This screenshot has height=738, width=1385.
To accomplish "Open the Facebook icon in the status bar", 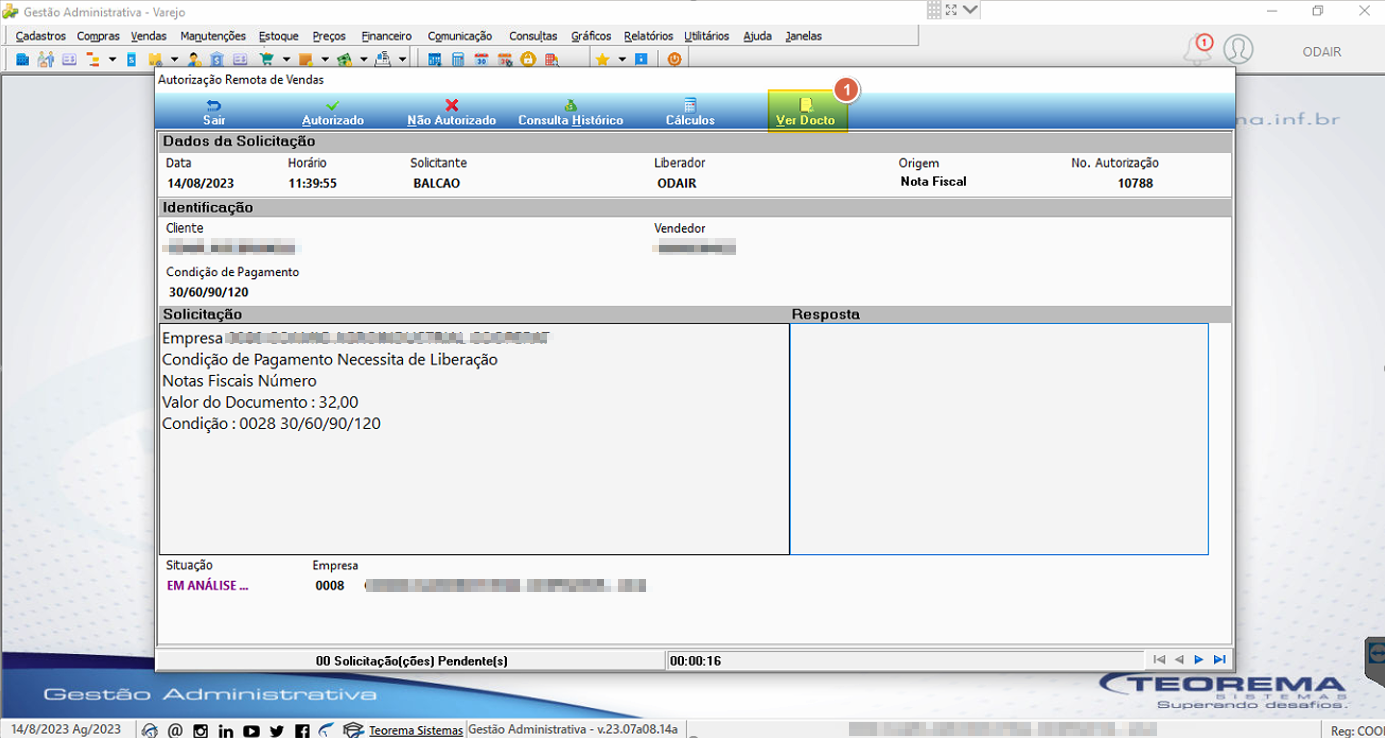I will 302,730.
